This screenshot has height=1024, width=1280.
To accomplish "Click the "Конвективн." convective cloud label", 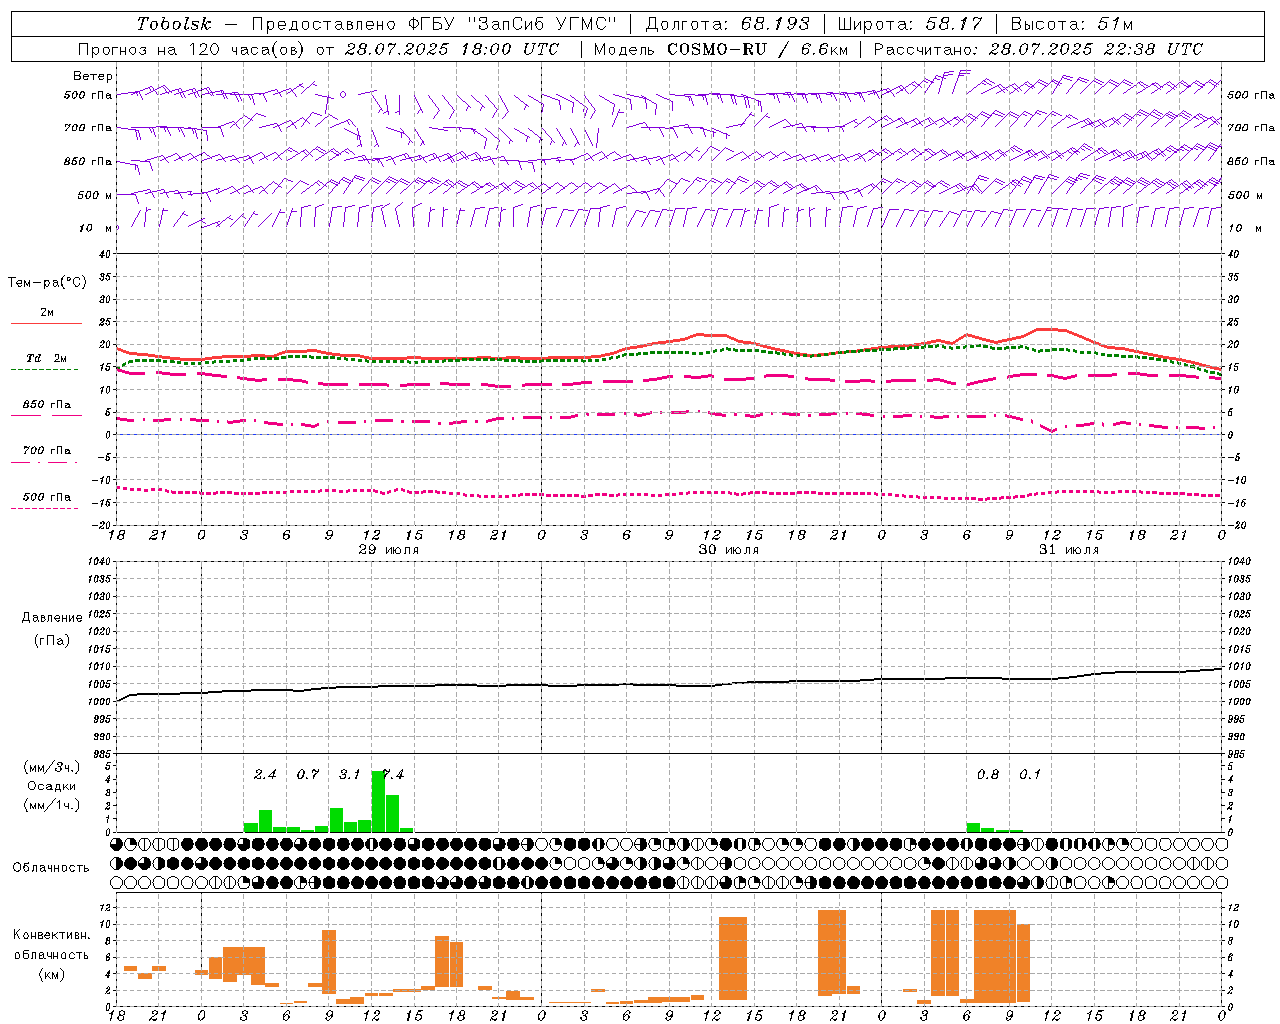I will pos(52,935).
